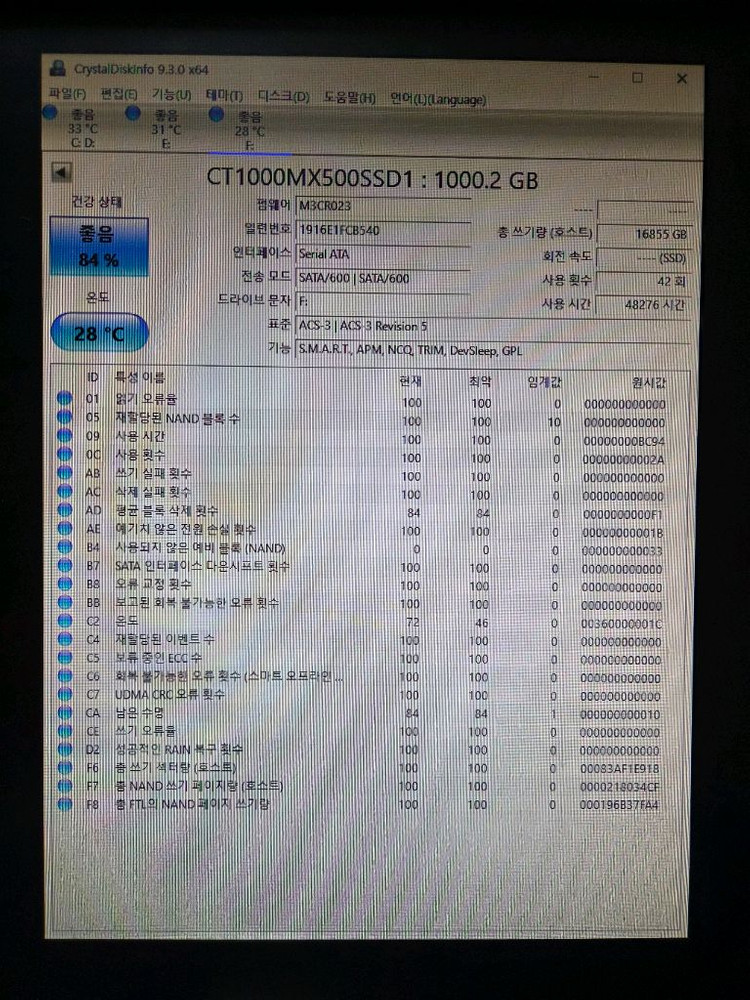Click status icon for B7 SATA 인터페이스 다운시프트

pos(65,565)
